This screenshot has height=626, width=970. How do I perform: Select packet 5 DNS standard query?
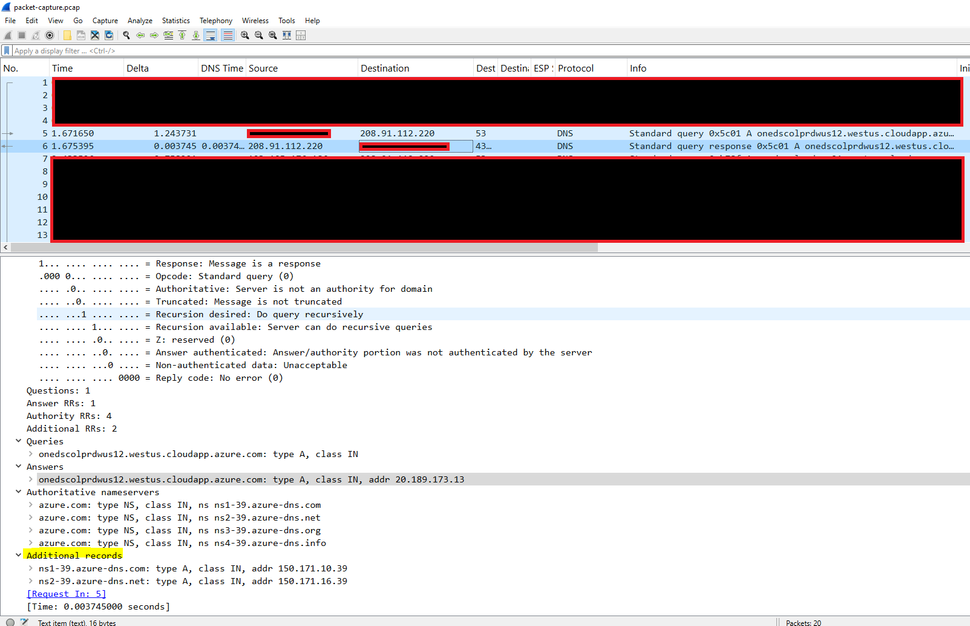click(x=485, y=133)
